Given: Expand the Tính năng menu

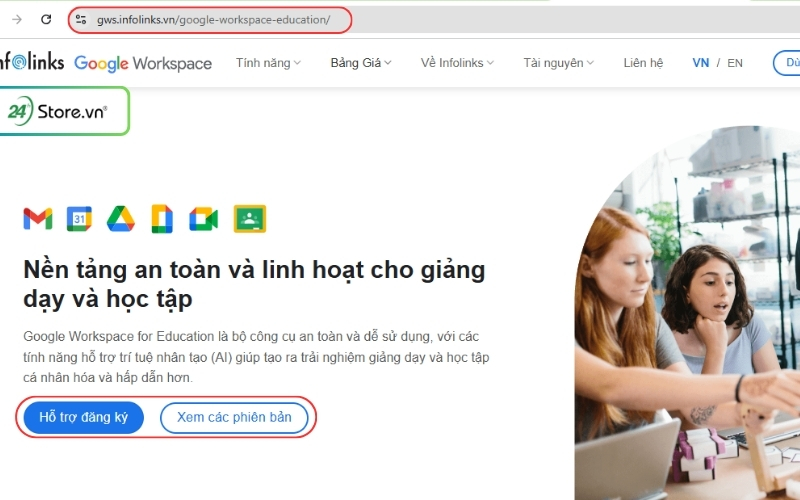Looking at the screenshot, I should (x=268, y=63).
